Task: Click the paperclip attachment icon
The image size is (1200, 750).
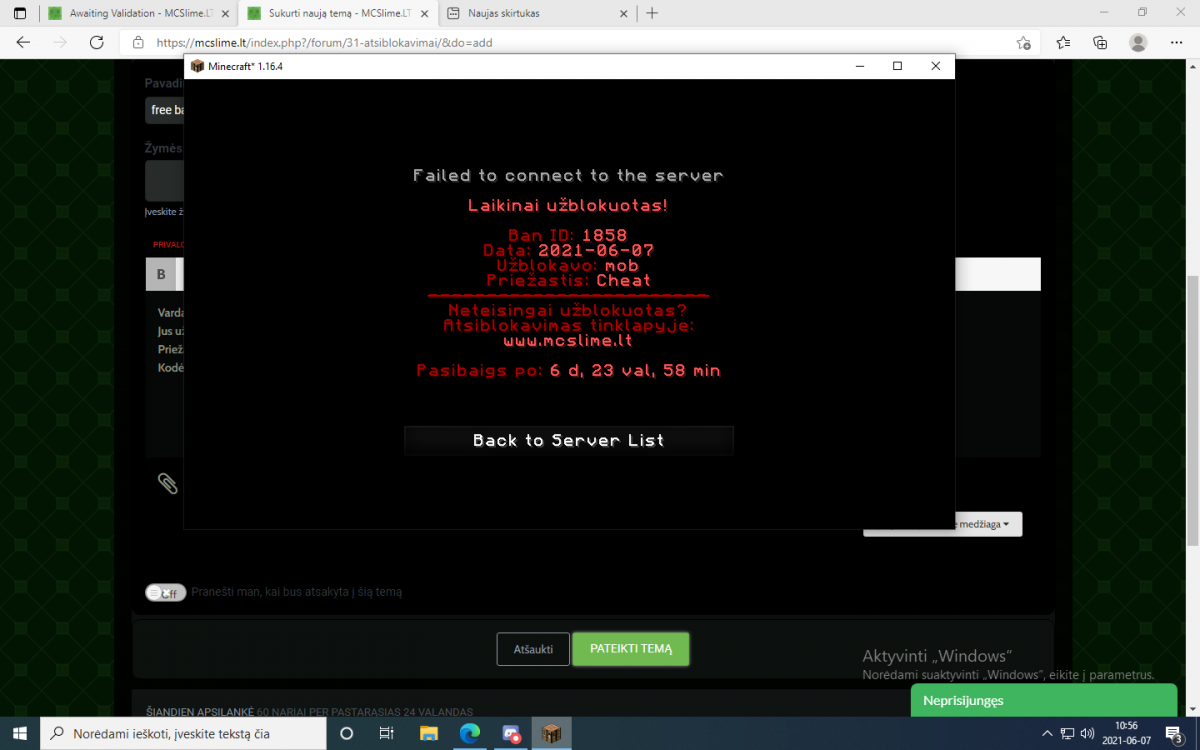Action: [x=168, y=484]
